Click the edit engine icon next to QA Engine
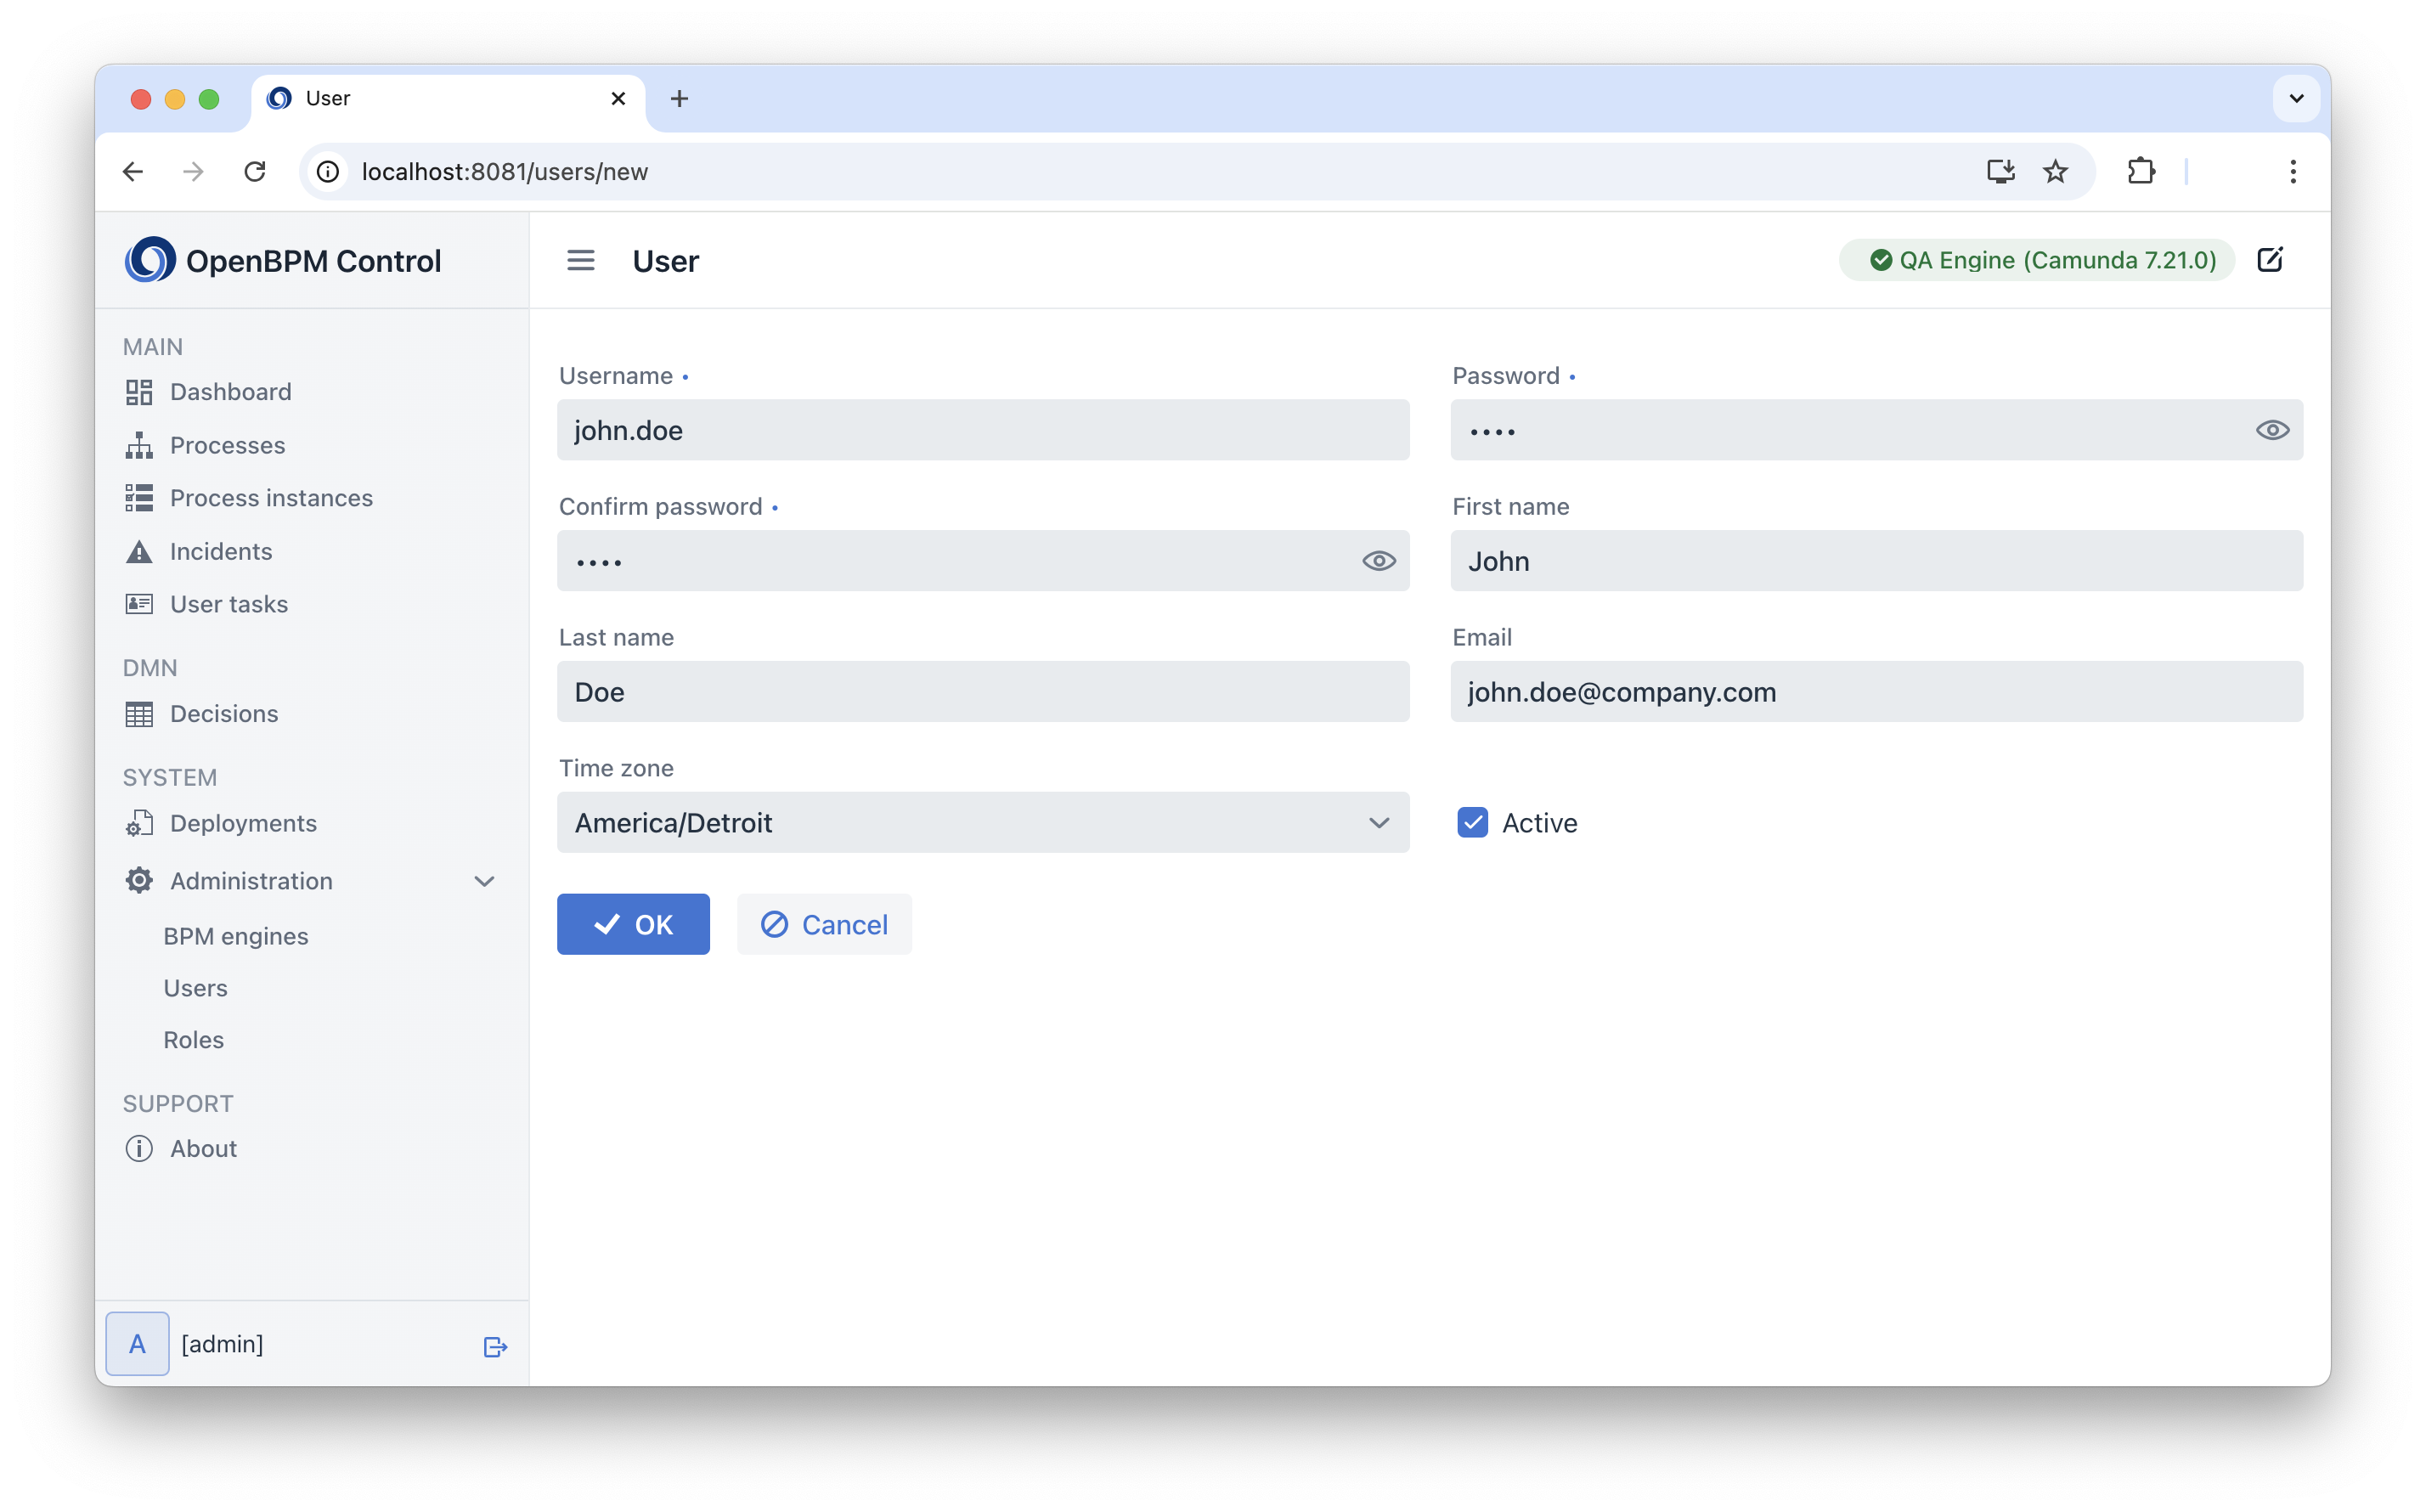 click(x=2270, y=260)
